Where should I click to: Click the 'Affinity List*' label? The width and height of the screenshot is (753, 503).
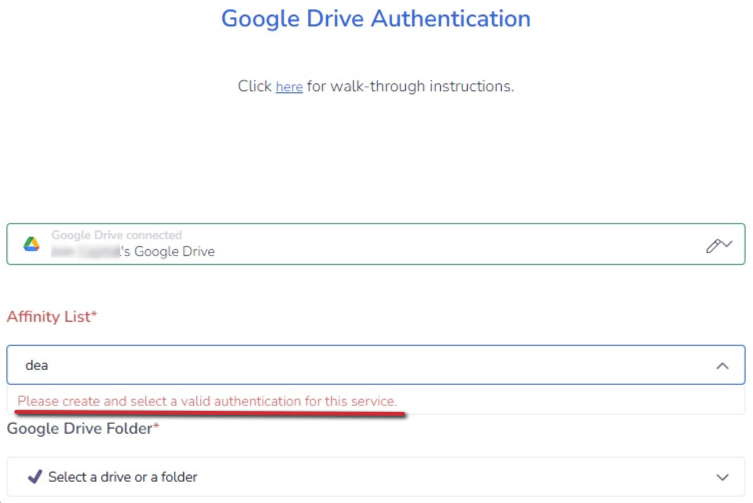point(52,317)
